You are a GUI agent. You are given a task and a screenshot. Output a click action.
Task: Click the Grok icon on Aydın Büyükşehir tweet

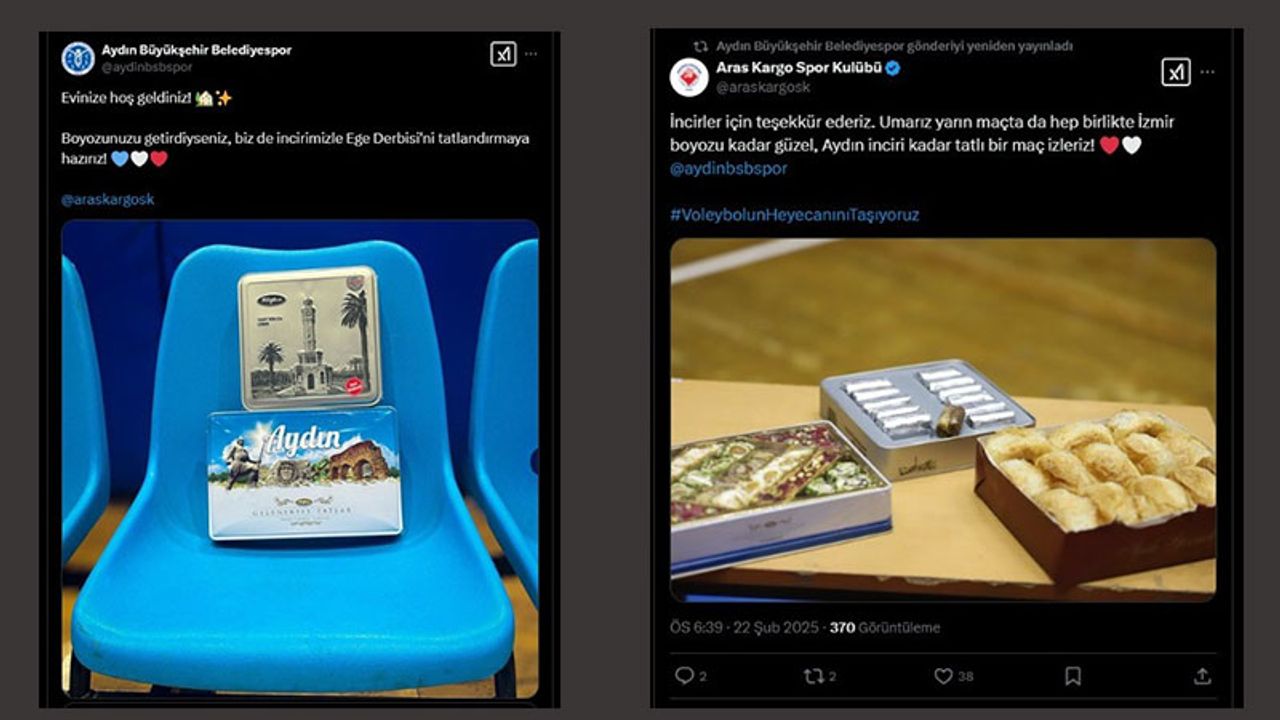[503, 54]
